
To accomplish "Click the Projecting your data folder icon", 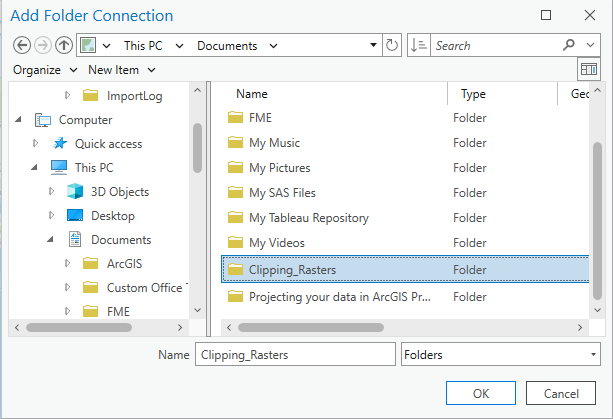I will coord(235,296).
